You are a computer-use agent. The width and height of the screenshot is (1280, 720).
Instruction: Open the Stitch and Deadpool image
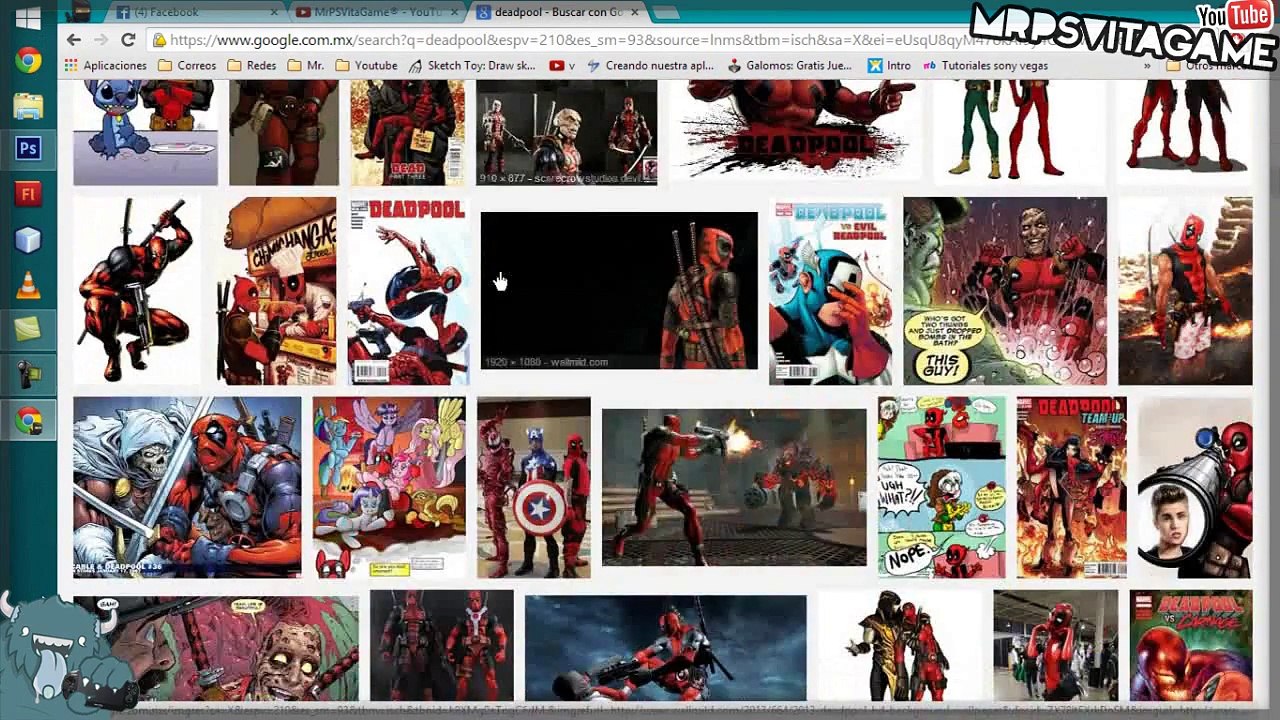point(145,133)
